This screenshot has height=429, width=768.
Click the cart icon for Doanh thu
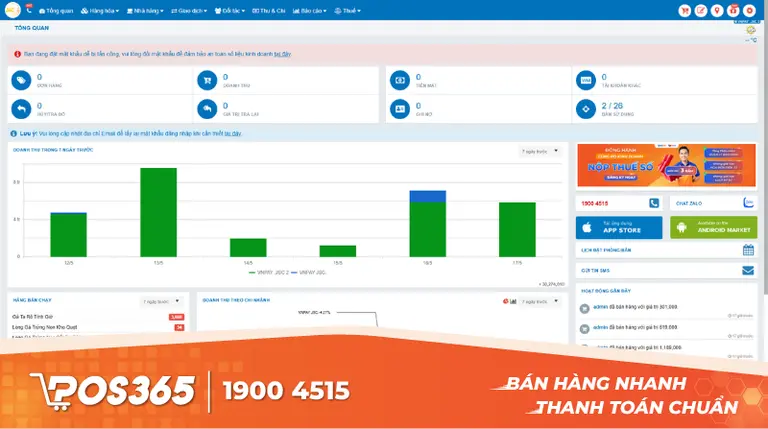[x=207, y=80]
